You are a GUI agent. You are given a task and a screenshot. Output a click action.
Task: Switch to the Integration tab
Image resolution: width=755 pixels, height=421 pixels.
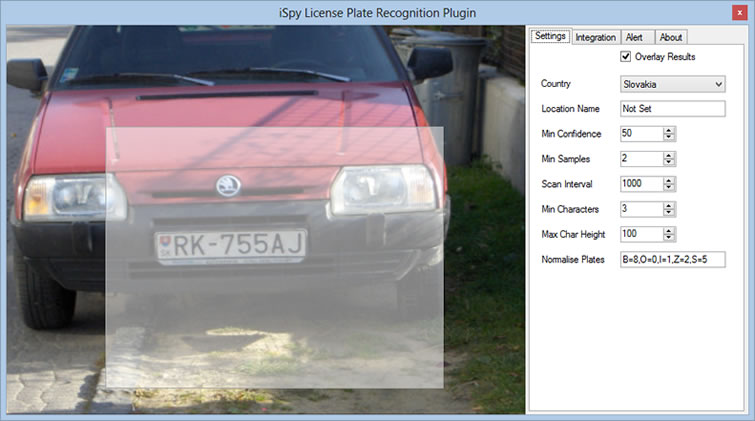(596, 37)
